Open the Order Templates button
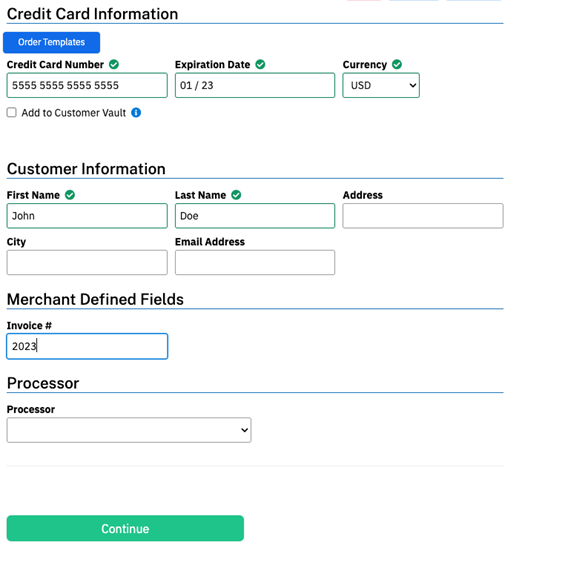 tap(51, 42)
